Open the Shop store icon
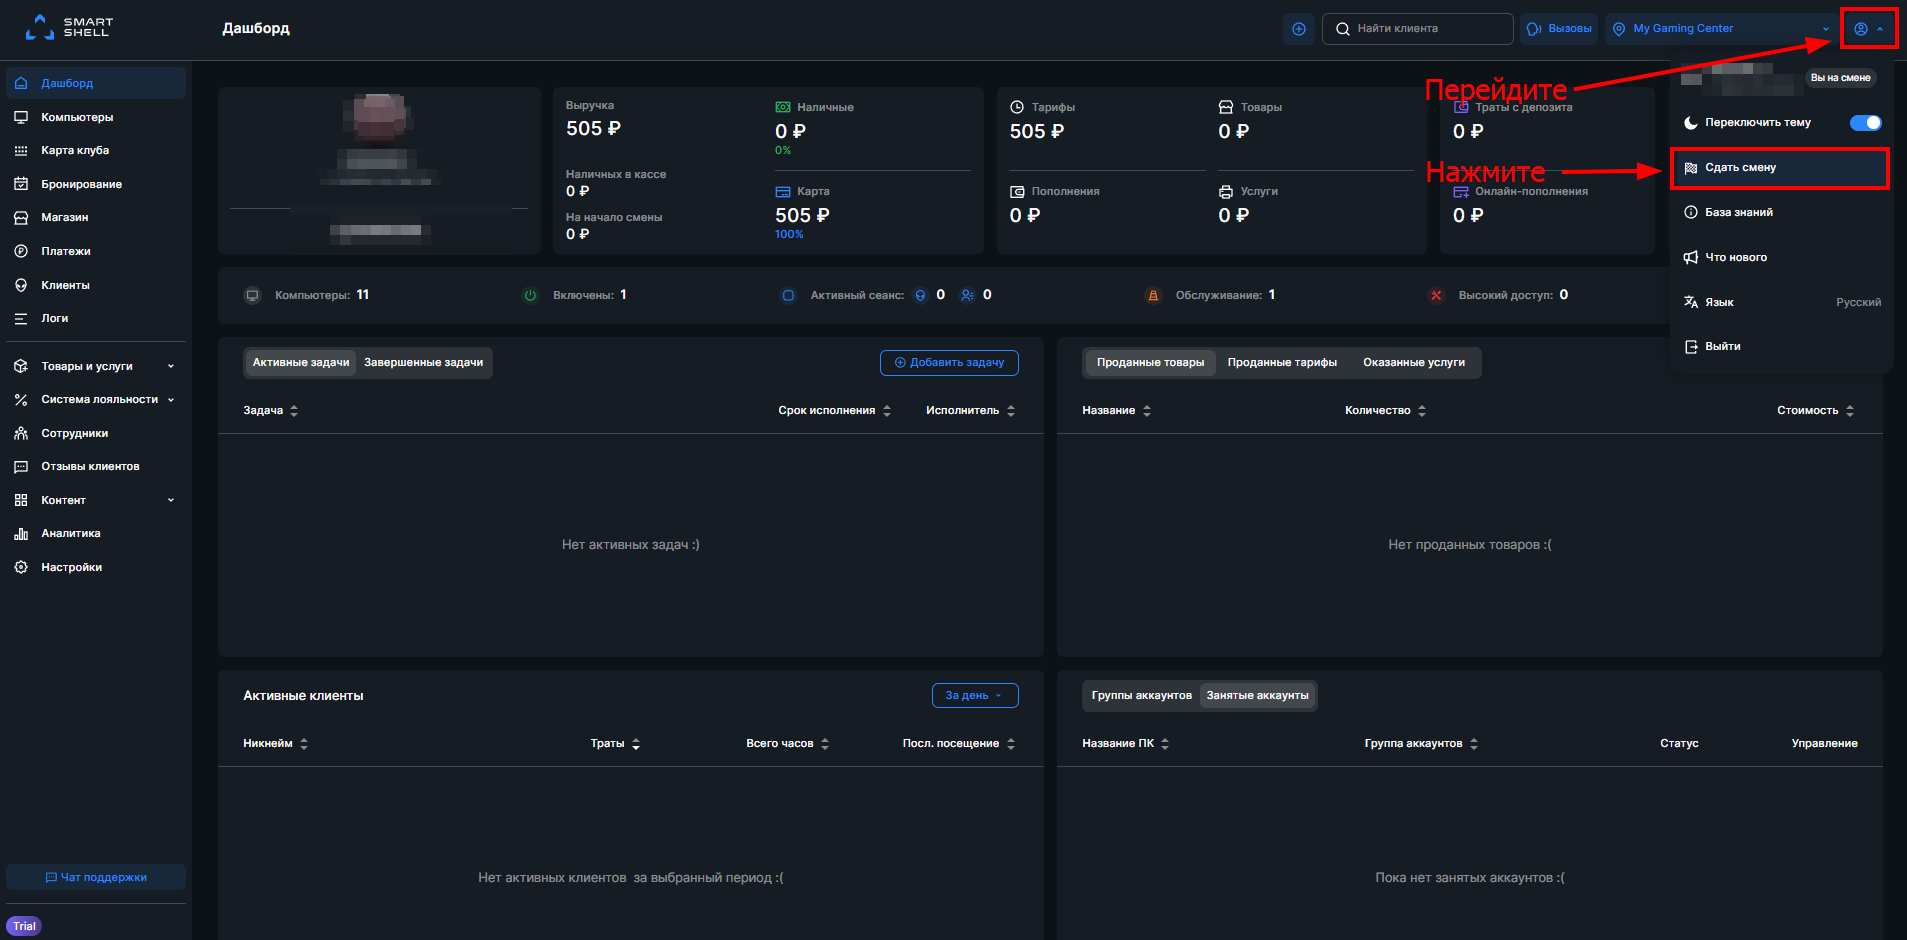This screenshot has height=940, width=1907. click(21, 217)
